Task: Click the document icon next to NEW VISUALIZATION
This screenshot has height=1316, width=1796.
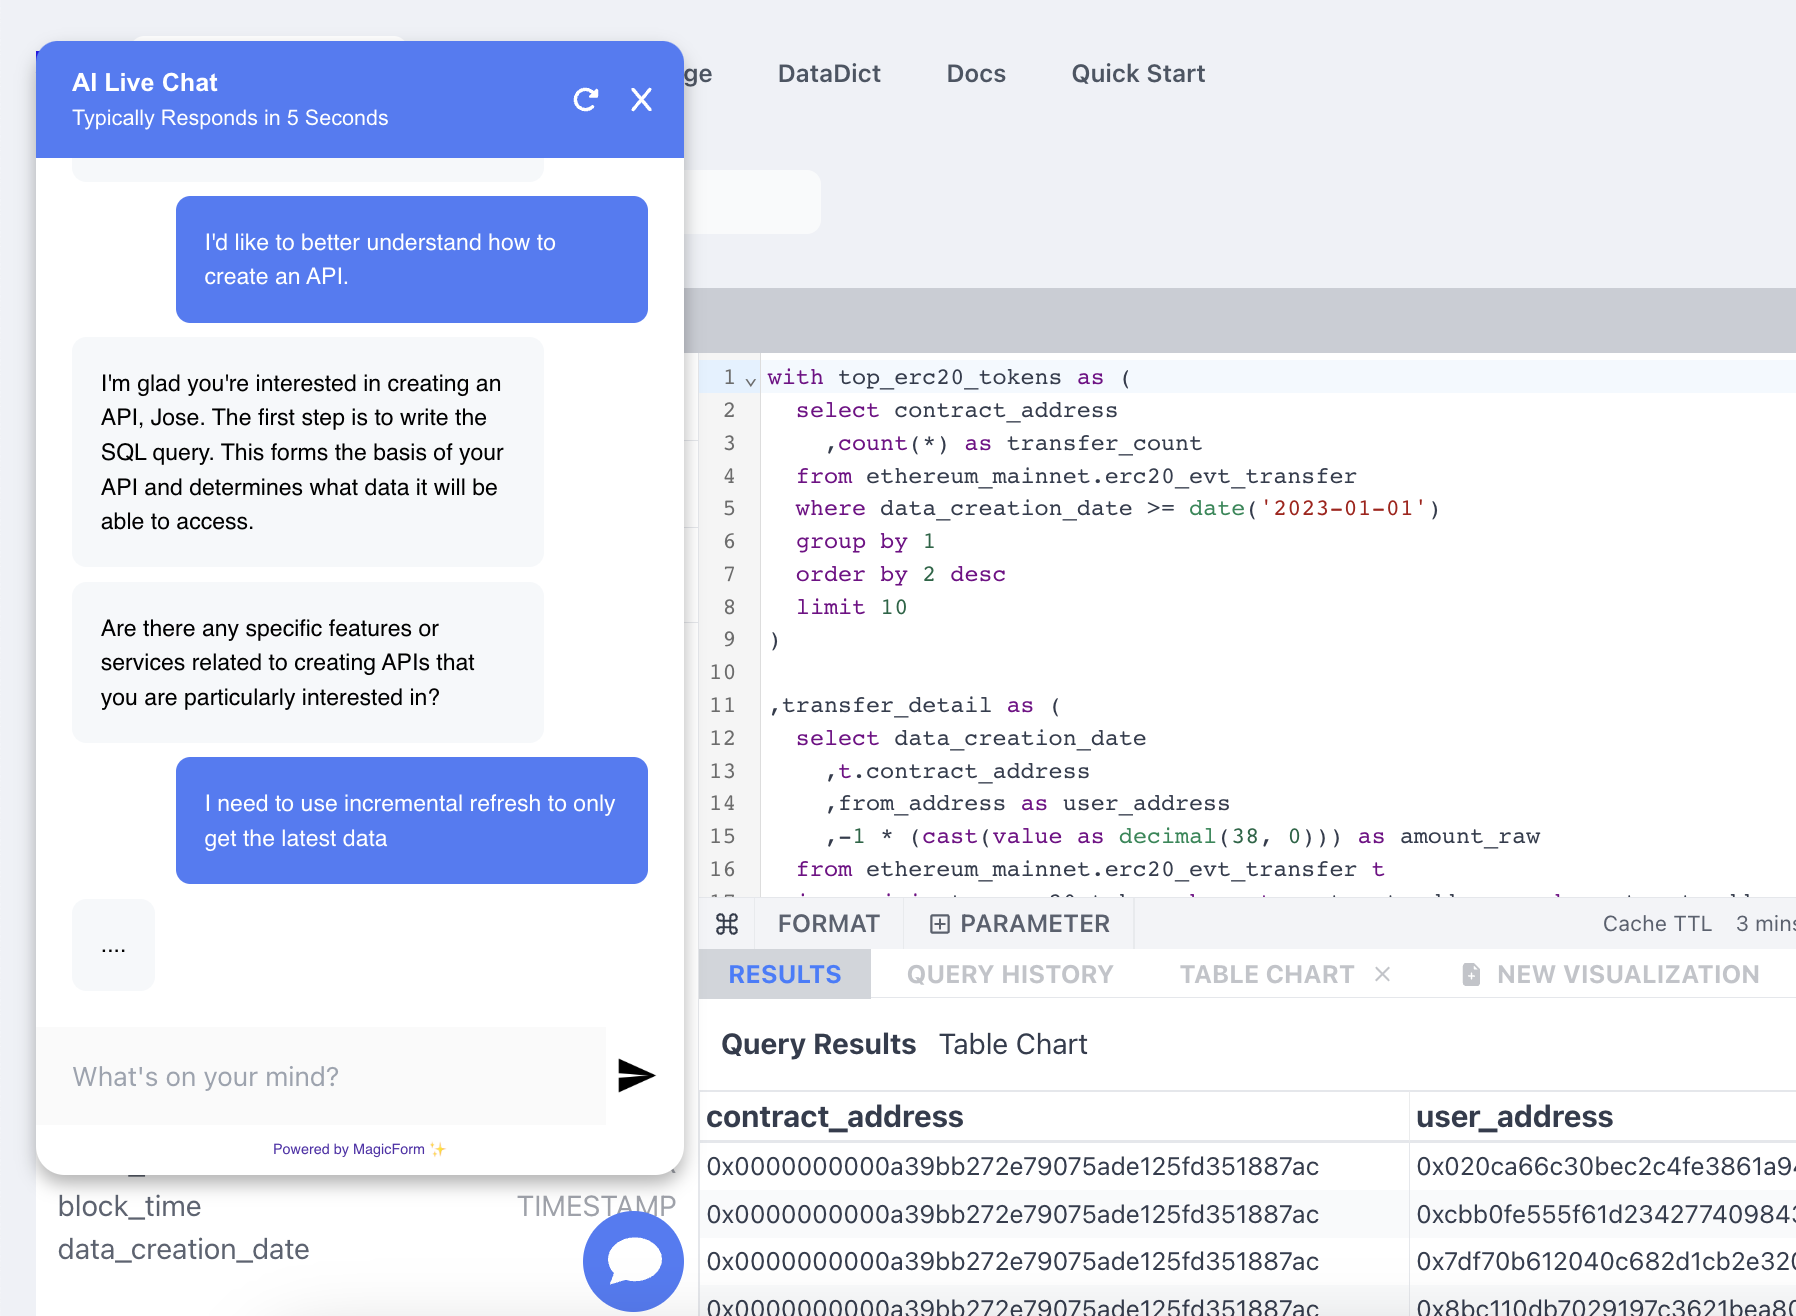Action: point(1471,974)
